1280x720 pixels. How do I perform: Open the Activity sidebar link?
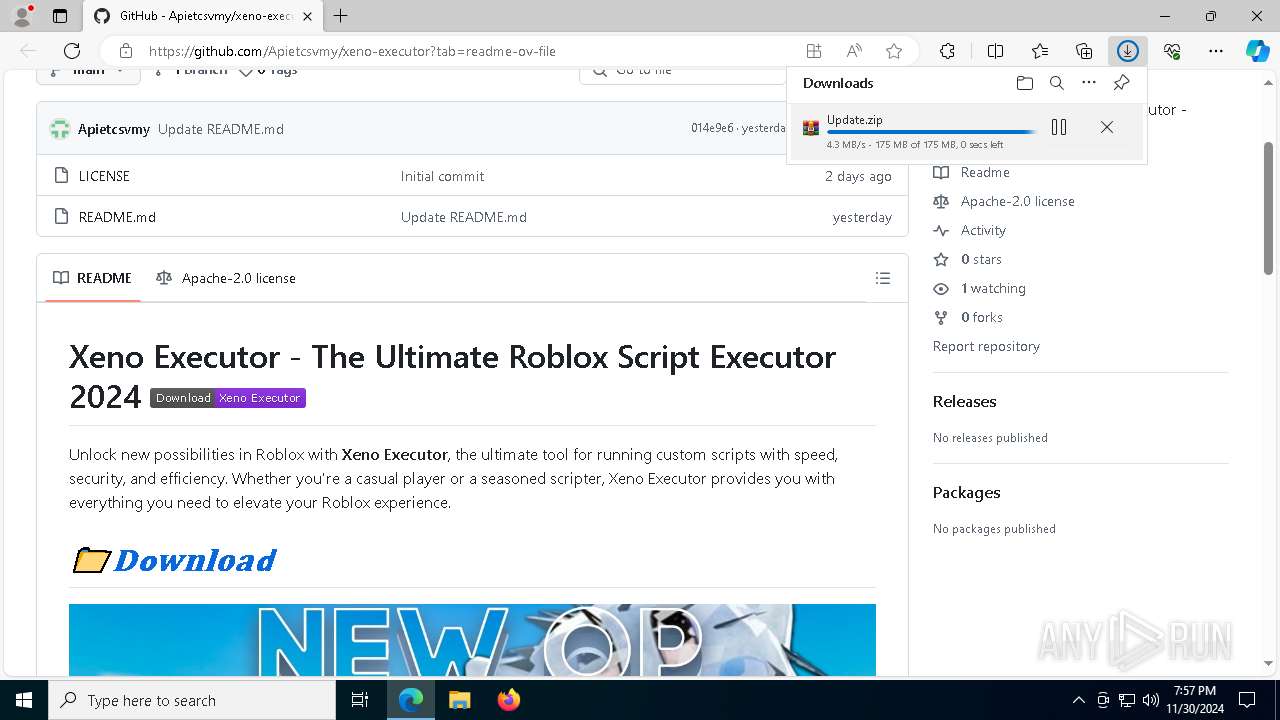(970, 230)
